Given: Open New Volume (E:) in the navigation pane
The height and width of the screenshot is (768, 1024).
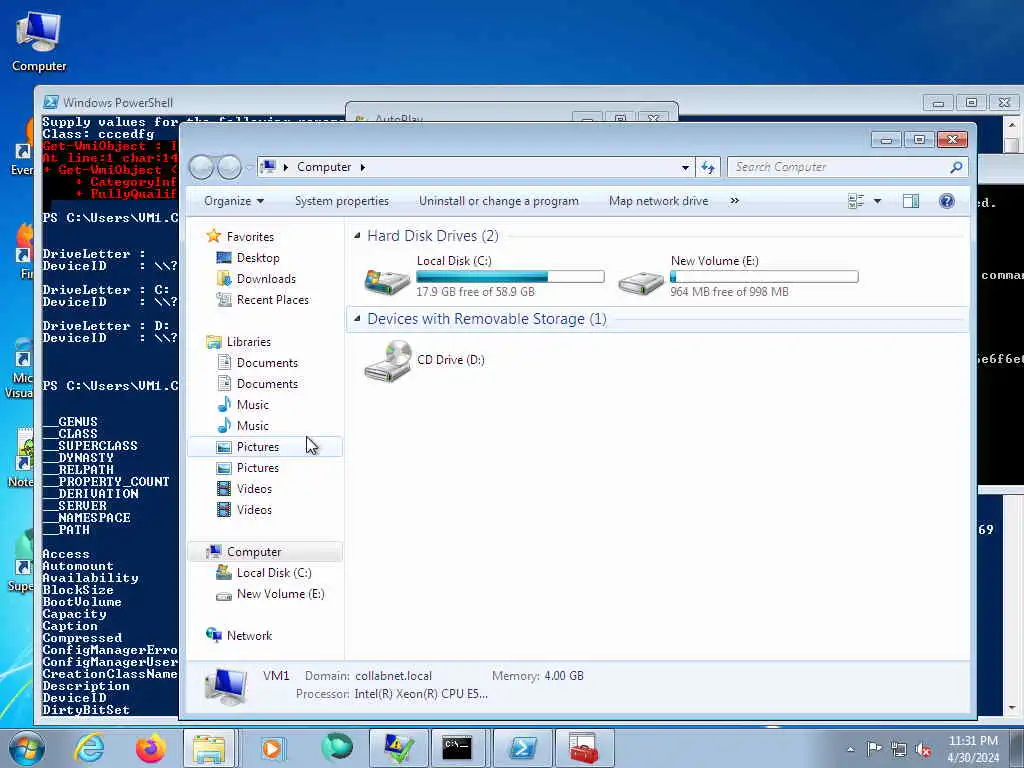Looking at the screenshot, I should [280, 594].
